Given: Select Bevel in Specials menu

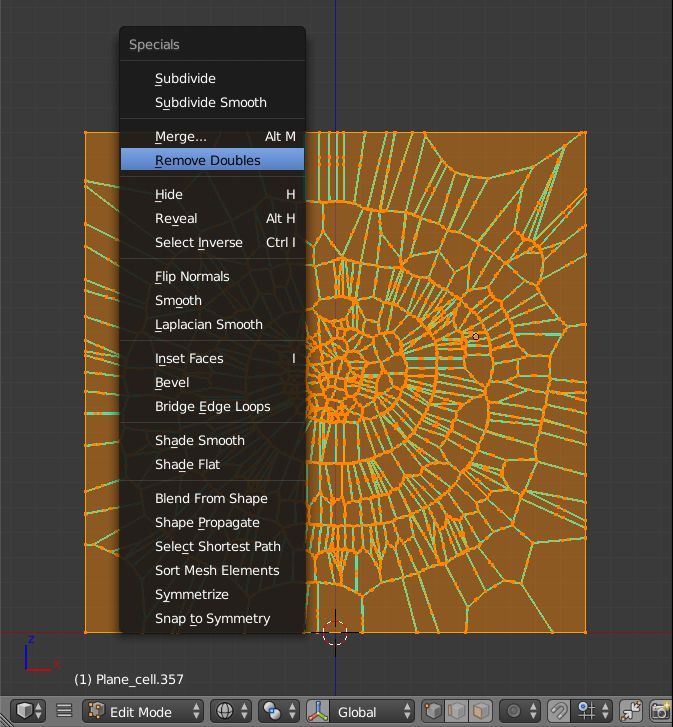Looking at the screenshot, I should 212,383.
